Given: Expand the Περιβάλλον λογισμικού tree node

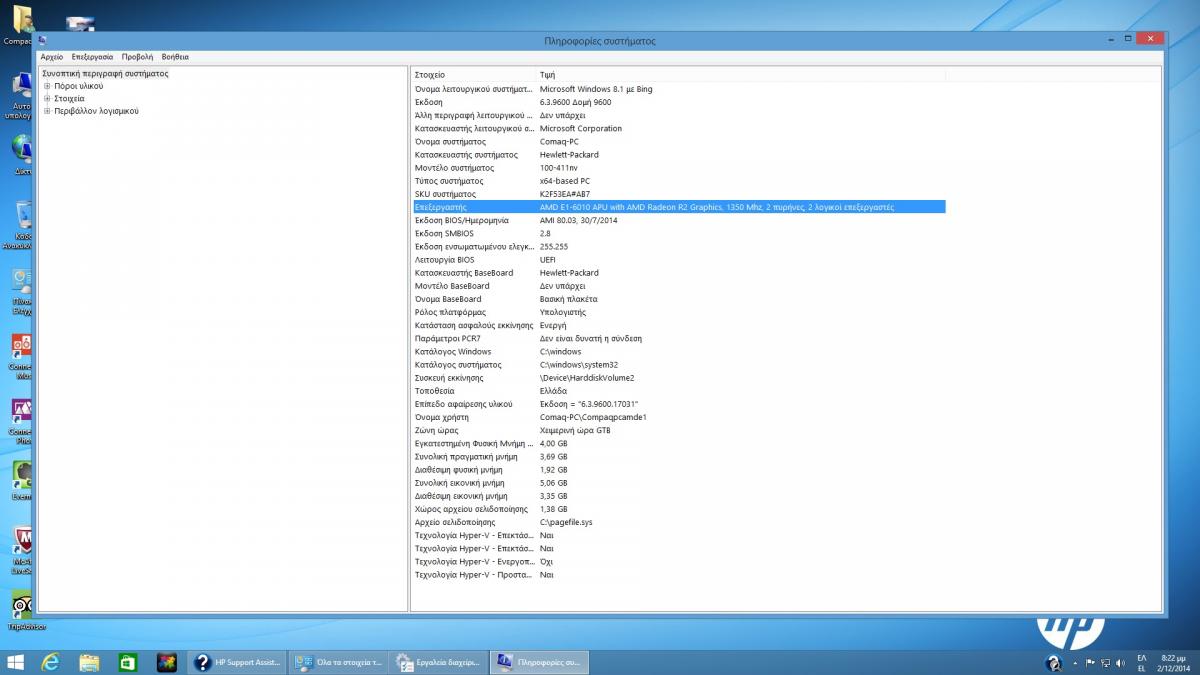Looking at the screenshot, I should (x=47, y=111).
